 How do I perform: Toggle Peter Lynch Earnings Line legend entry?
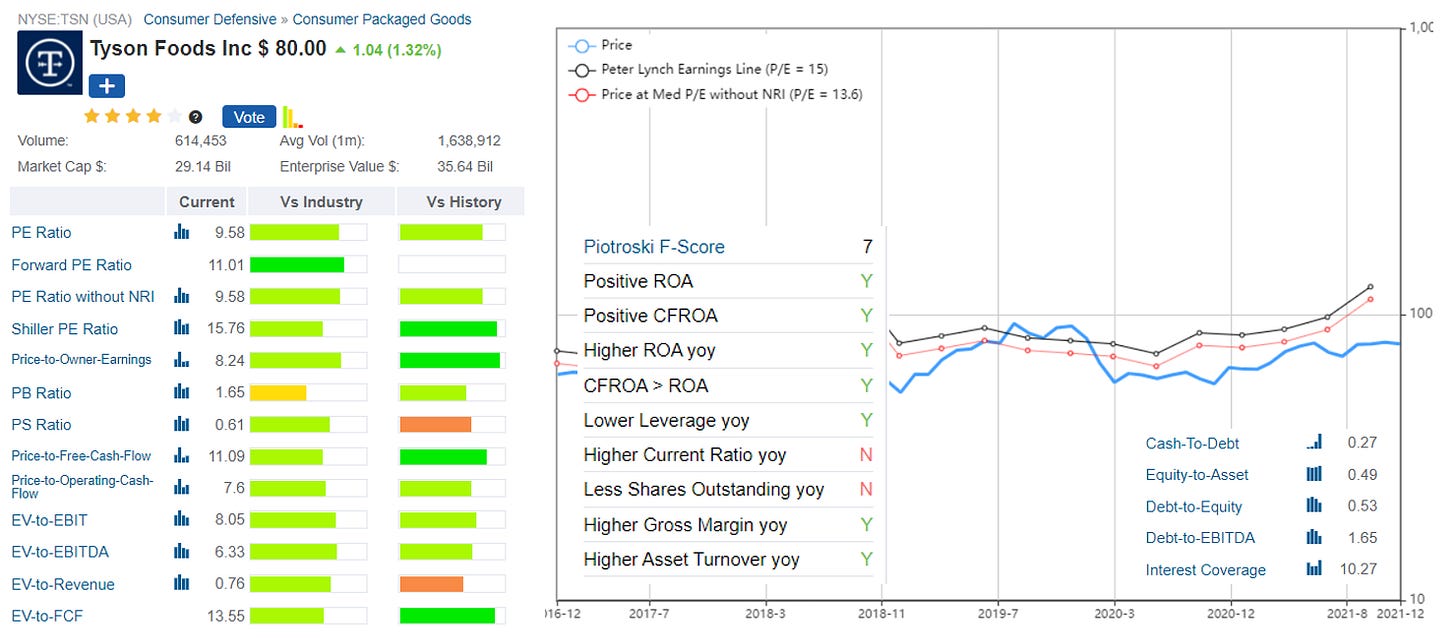pos(698,70)
